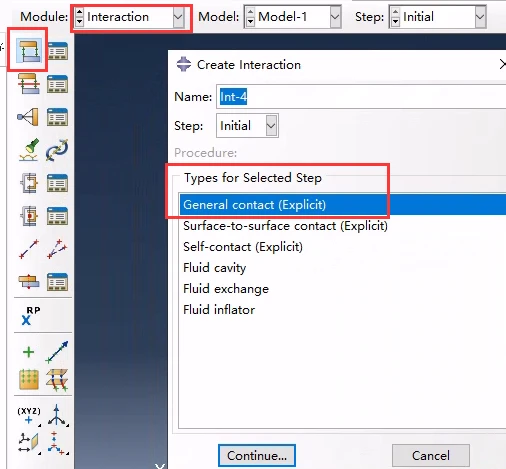The width and height of the screenshot is (506, 469).
Task: Click the blue diagonal double-arrow line tool
Action: point(57,352)
